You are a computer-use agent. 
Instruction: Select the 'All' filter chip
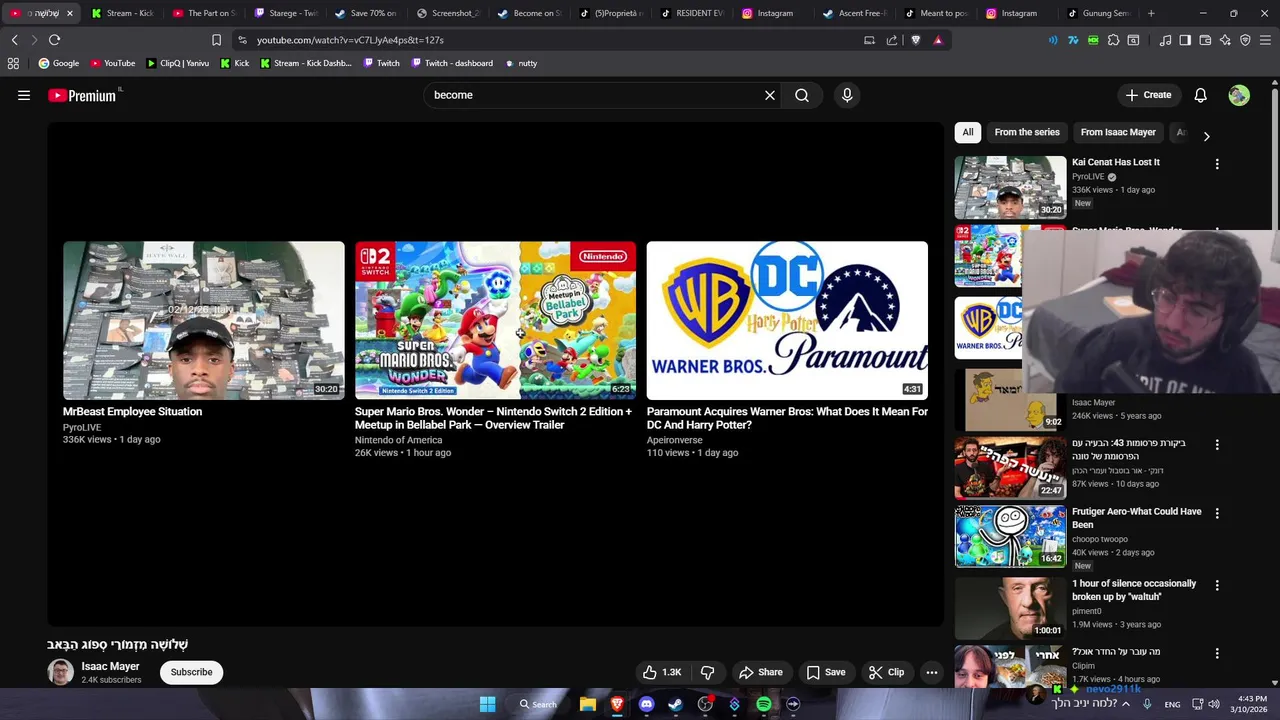click(968, 132)
